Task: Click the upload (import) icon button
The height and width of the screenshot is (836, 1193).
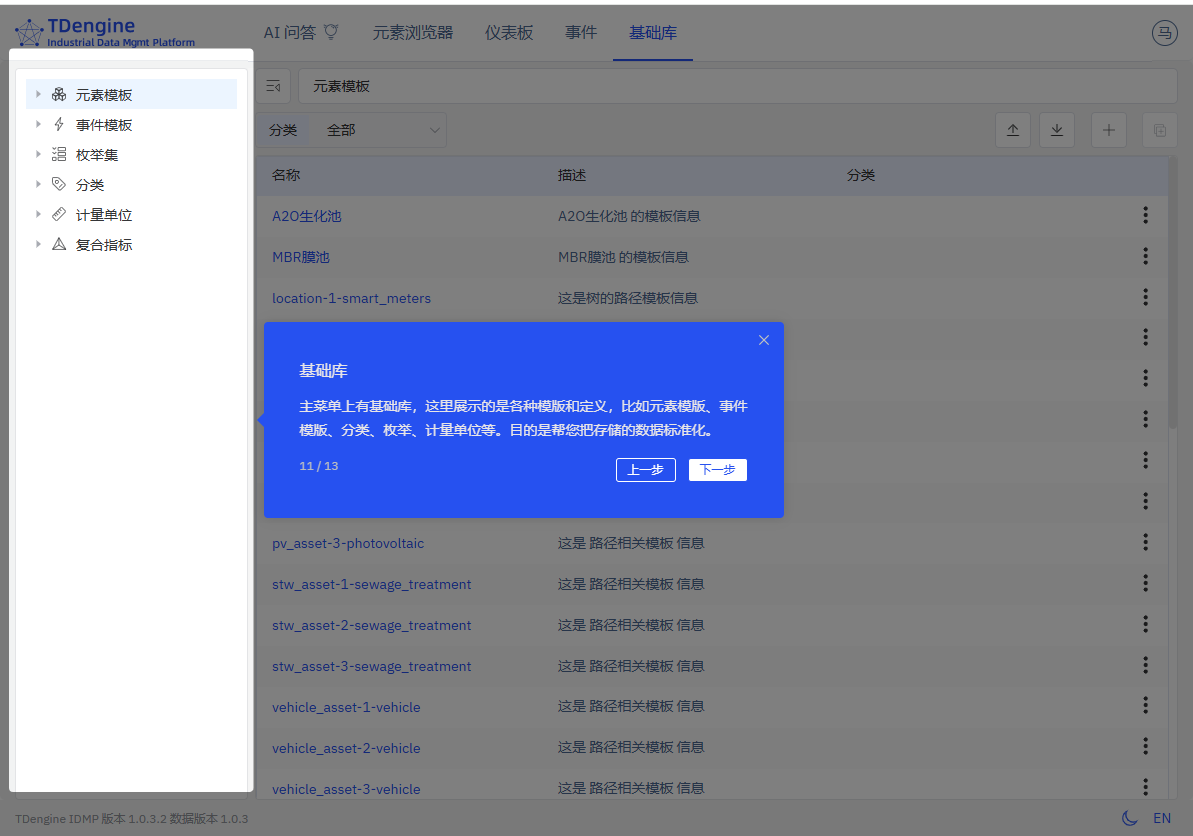Action: (1013, 130)
